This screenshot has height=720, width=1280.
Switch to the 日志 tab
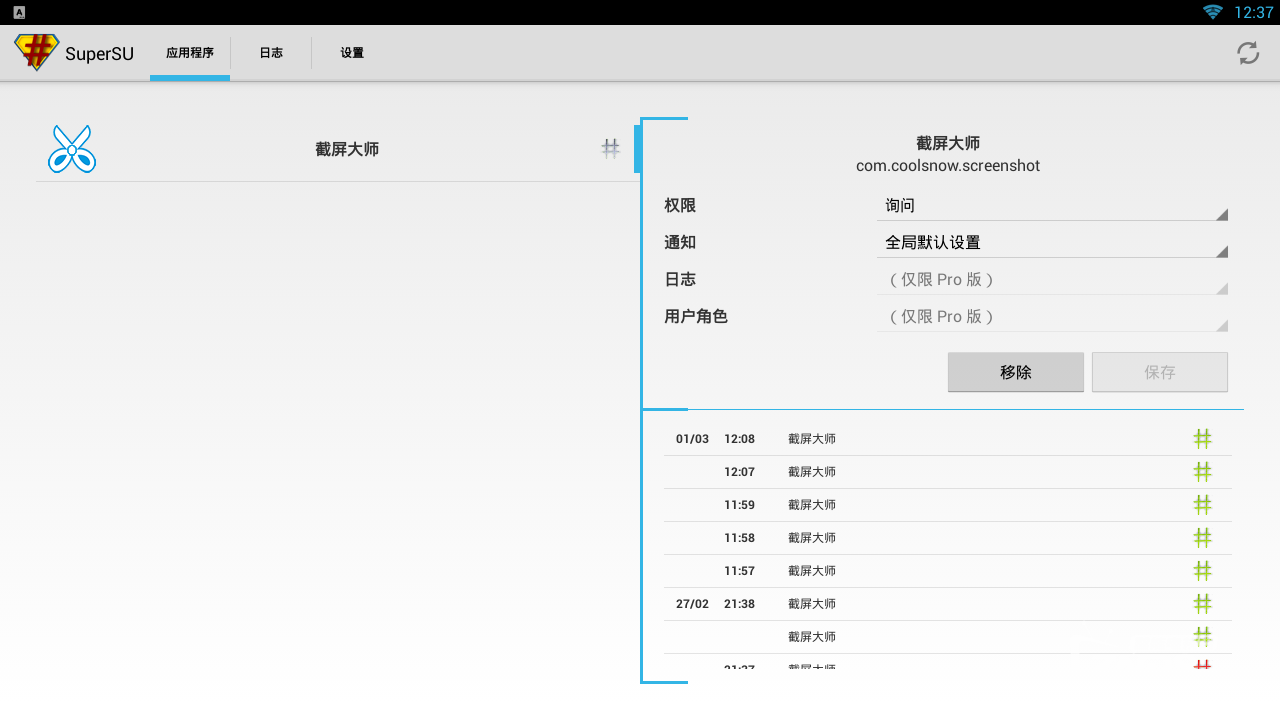(x=271, y=53)
